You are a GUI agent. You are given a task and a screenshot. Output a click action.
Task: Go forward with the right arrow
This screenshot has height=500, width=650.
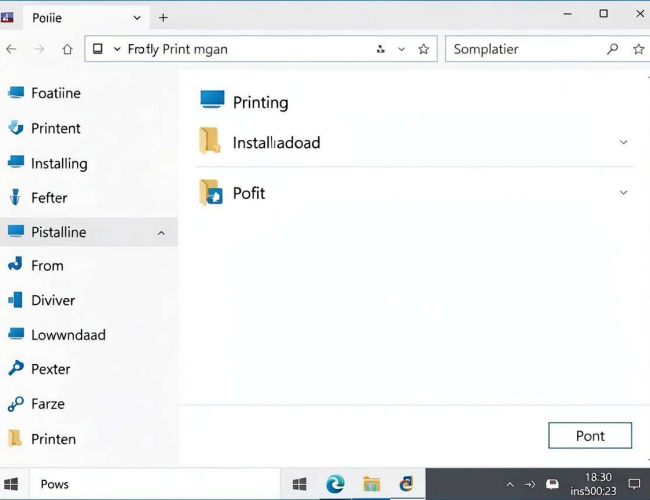click(x=39, y=49)
